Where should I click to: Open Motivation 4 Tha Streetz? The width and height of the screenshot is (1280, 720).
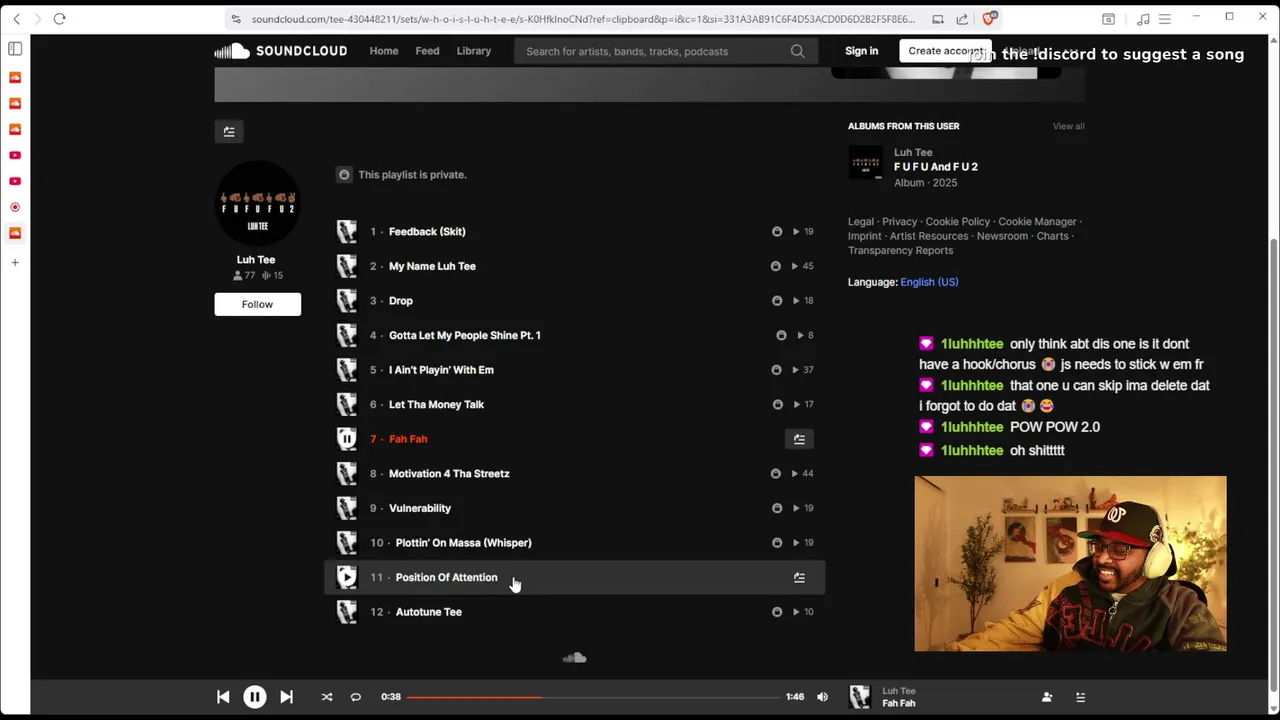pos(449,474)
